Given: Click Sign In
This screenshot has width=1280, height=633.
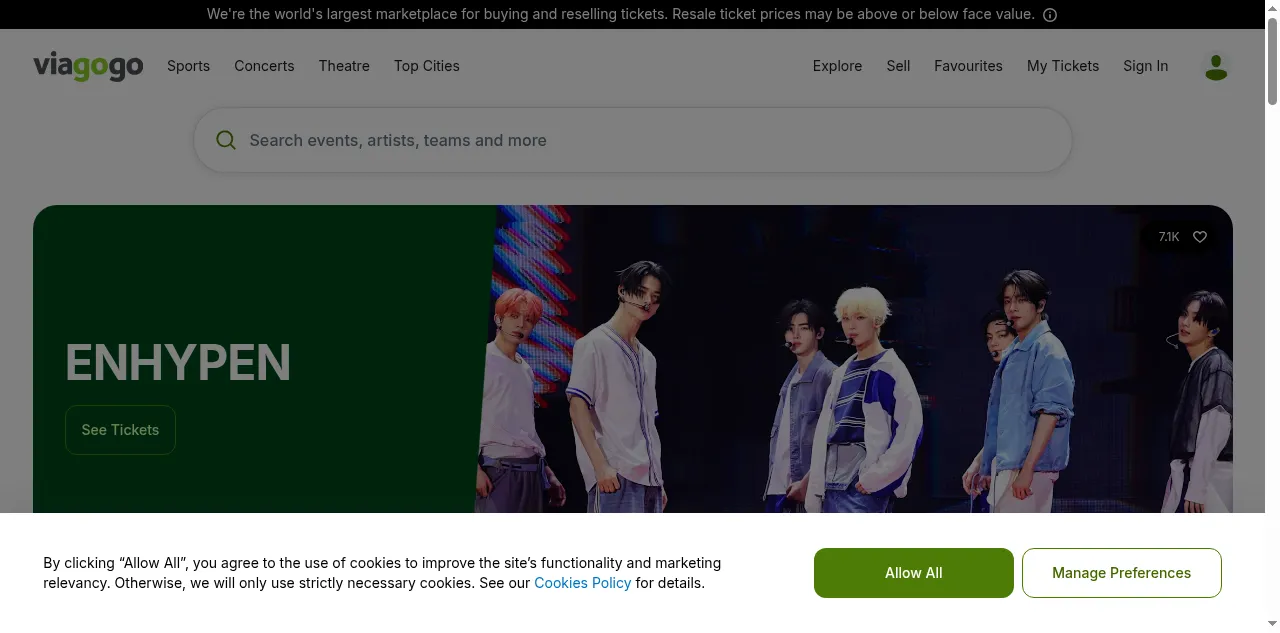Looking at the screenshot, I should [1145, 66].
